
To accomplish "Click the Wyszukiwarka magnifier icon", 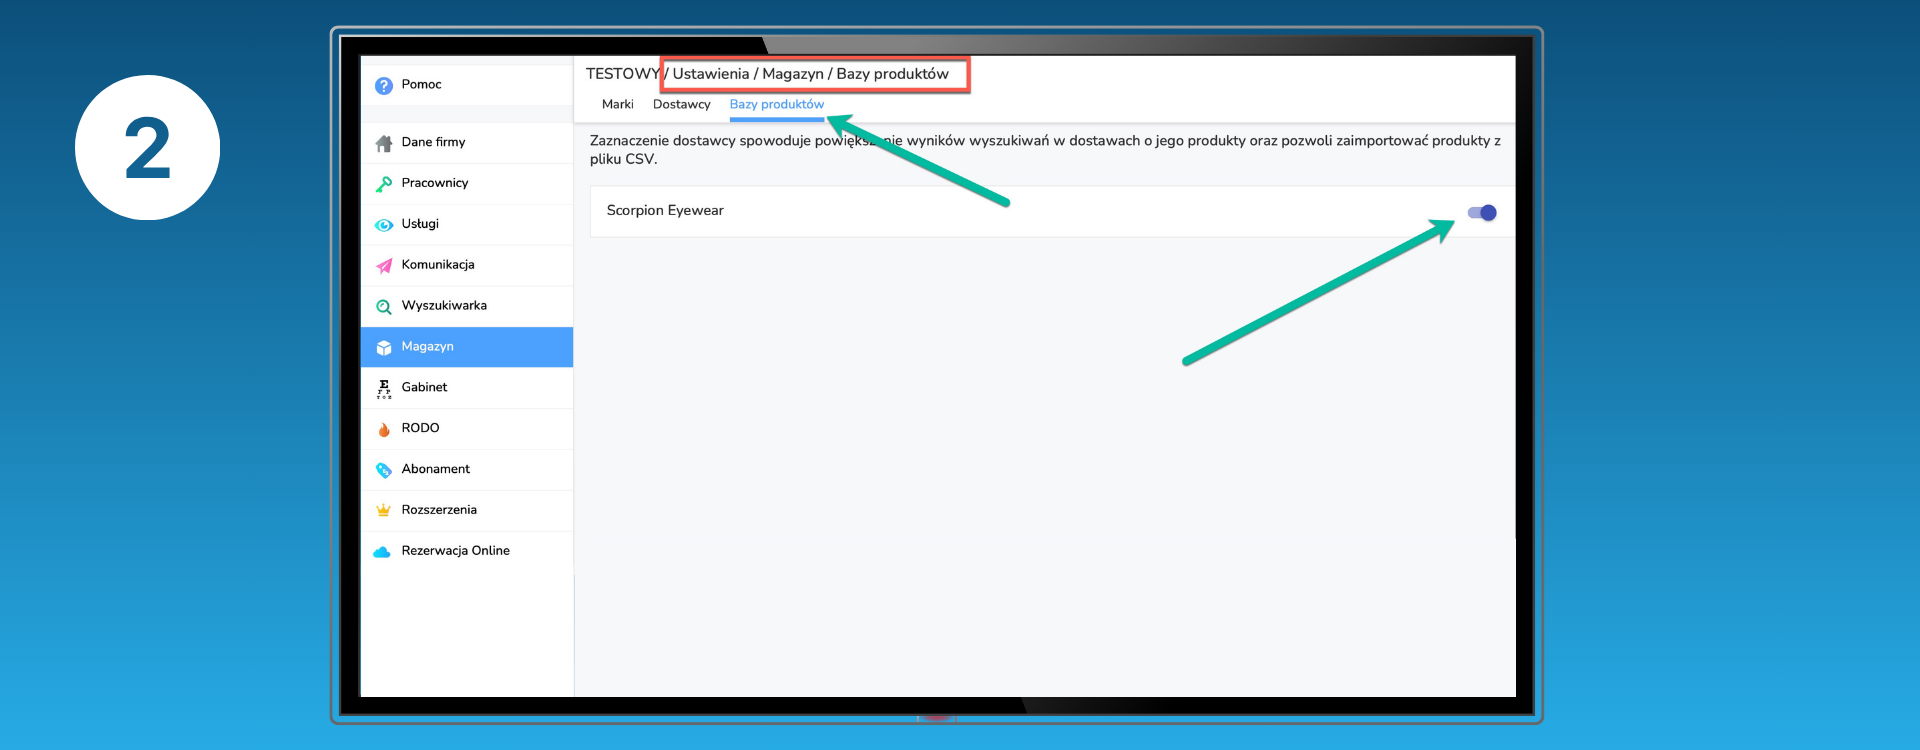I will pyautogui.click(x=383, y=307).
